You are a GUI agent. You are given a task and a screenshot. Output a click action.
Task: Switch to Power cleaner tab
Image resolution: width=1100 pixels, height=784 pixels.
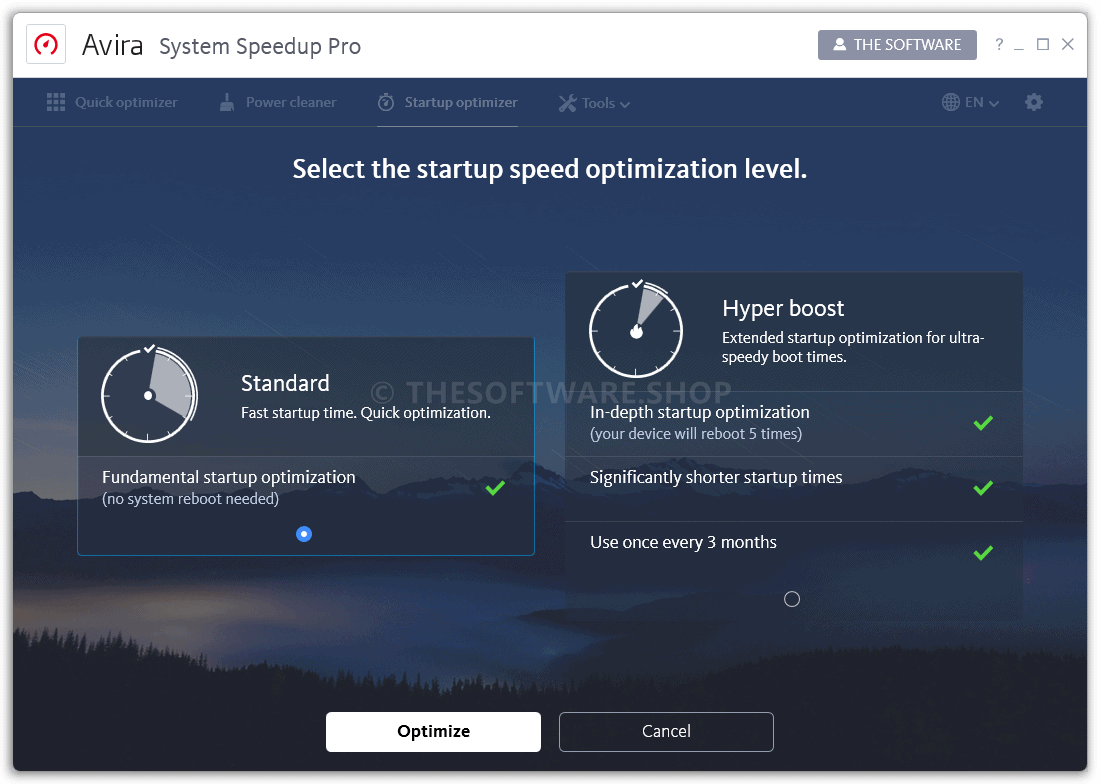pyautogui.click(x=278, y=102)
